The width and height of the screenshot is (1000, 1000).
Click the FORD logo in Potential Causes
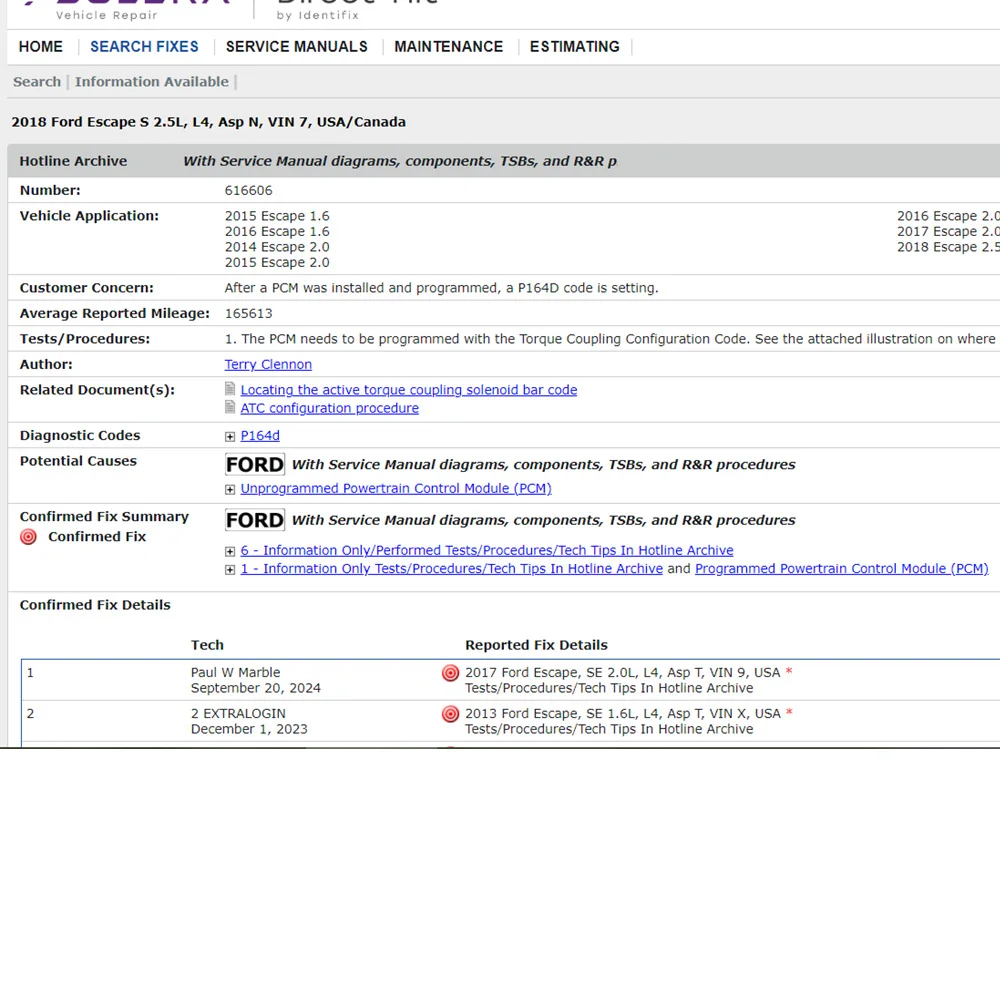(x=255, y=464)
